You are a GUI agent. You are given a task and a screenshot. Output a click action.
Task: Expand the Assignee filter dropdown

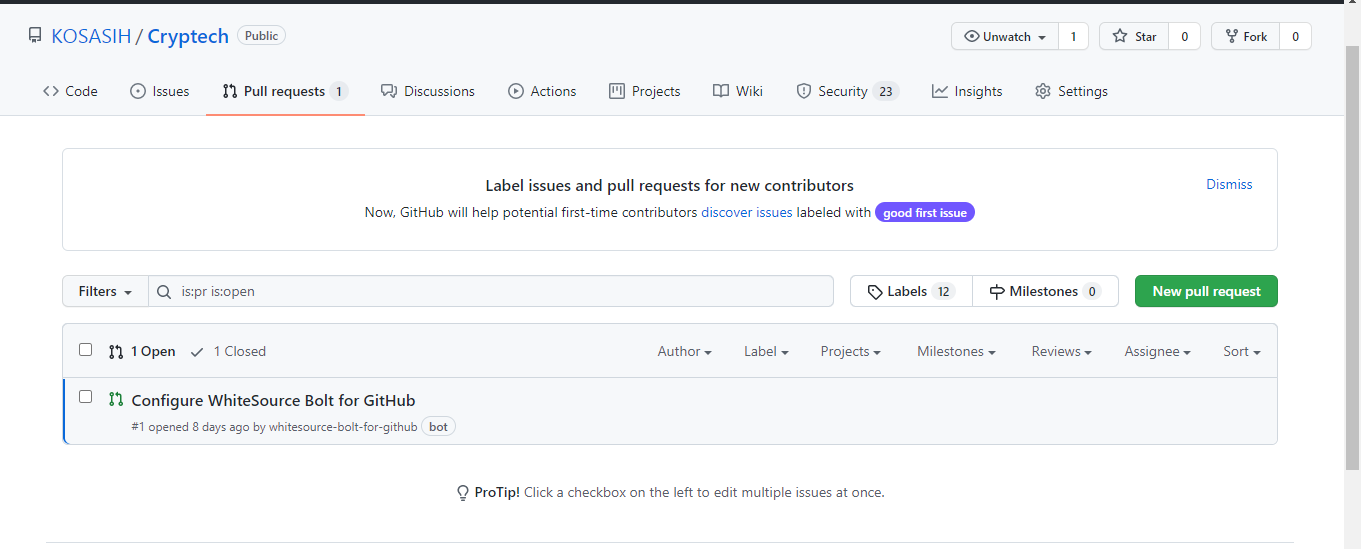(x=1157, y=351)
